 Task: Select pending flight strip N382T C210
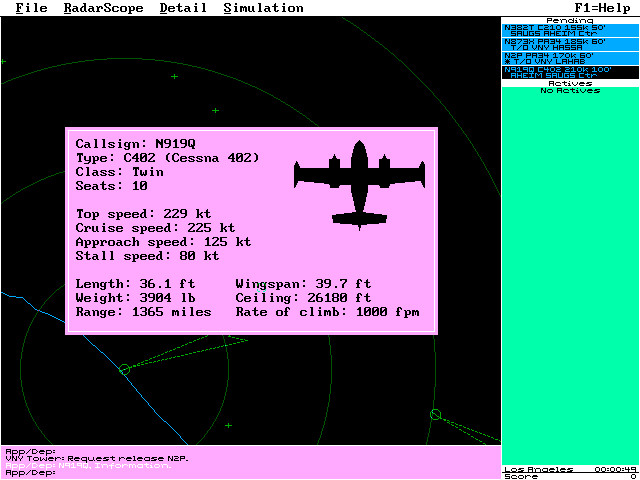coord(571,31)
